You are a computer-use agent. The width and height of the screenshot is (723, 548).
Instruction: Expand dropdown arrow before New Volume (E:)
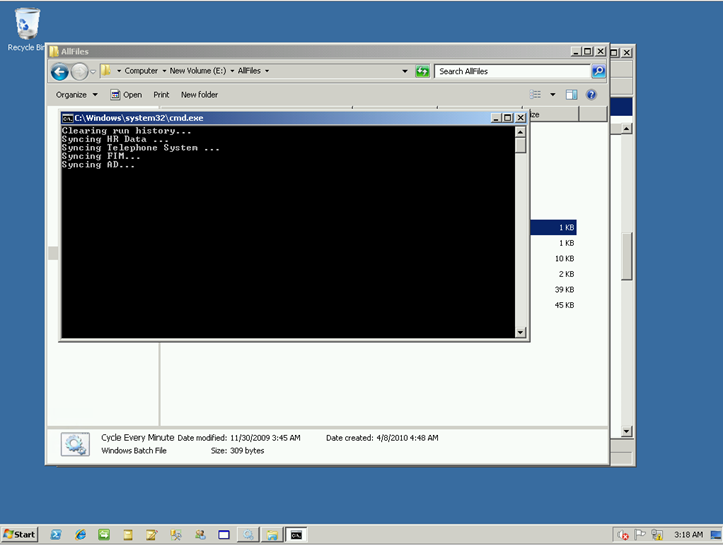coord(164,71)
